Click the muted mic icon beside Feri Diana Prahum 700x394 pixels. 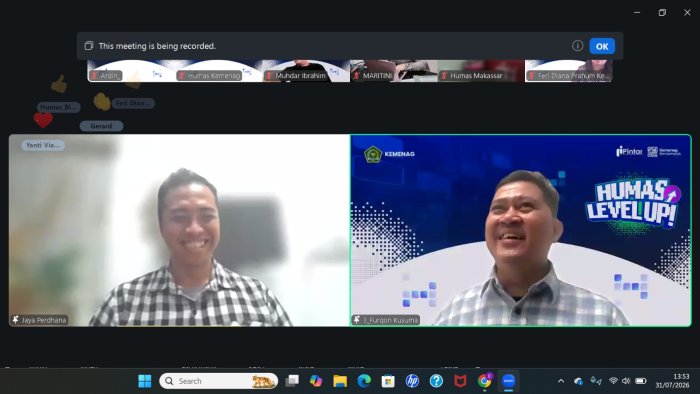click(532, 76)
